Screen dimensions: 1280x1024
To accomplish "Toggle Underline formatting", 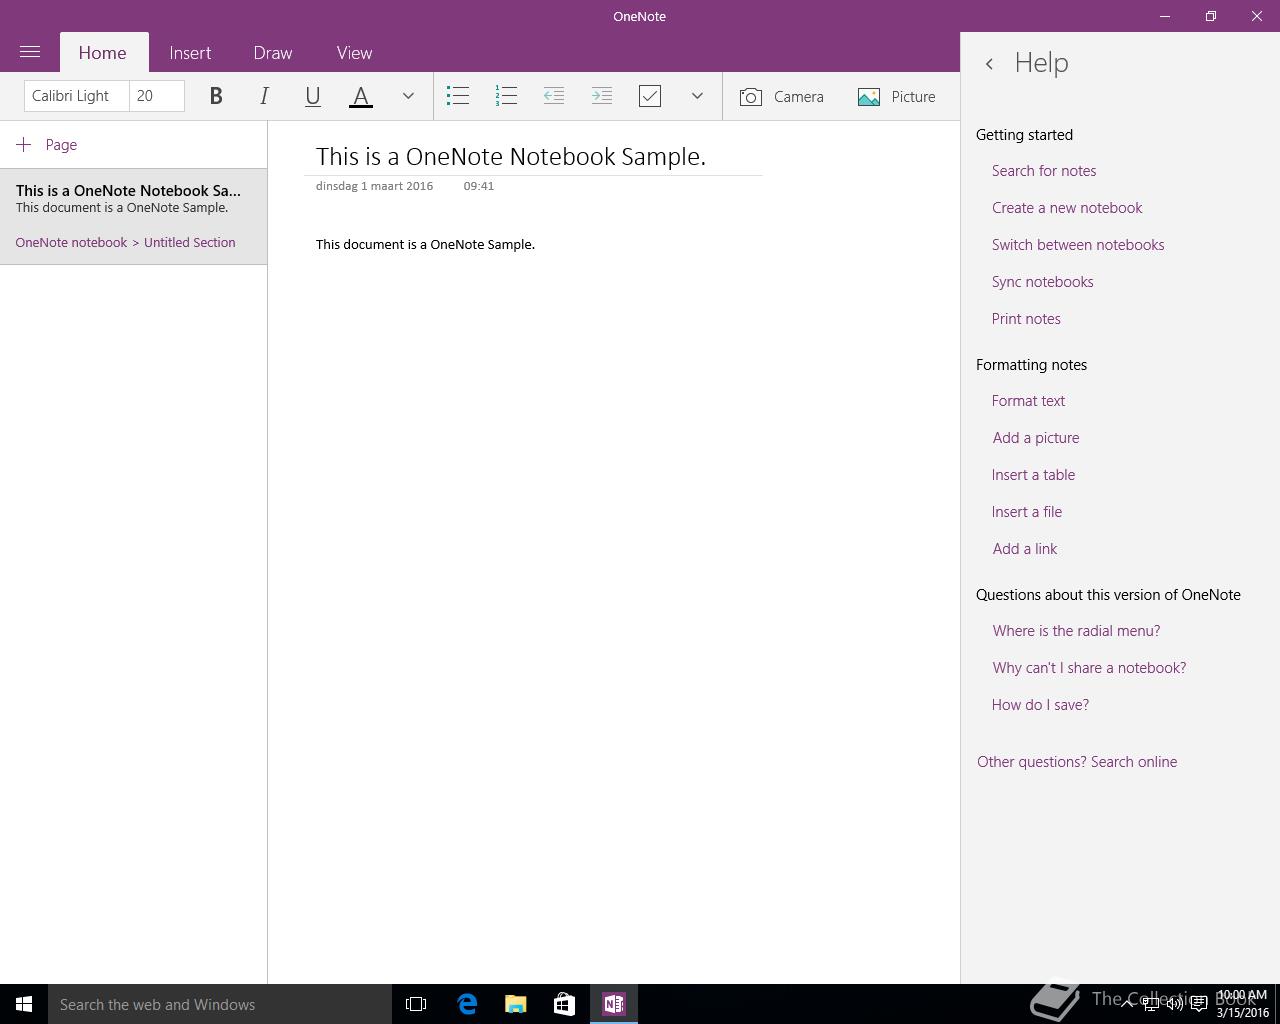I will 312,96.
